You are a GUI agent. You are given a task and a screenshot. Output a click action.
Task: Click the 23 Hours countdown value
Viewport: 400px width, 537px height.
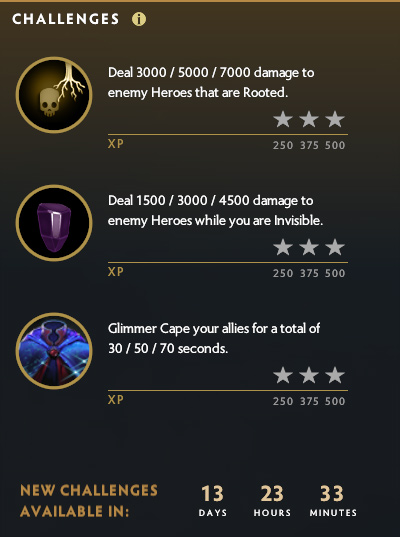tap(272, 494)
